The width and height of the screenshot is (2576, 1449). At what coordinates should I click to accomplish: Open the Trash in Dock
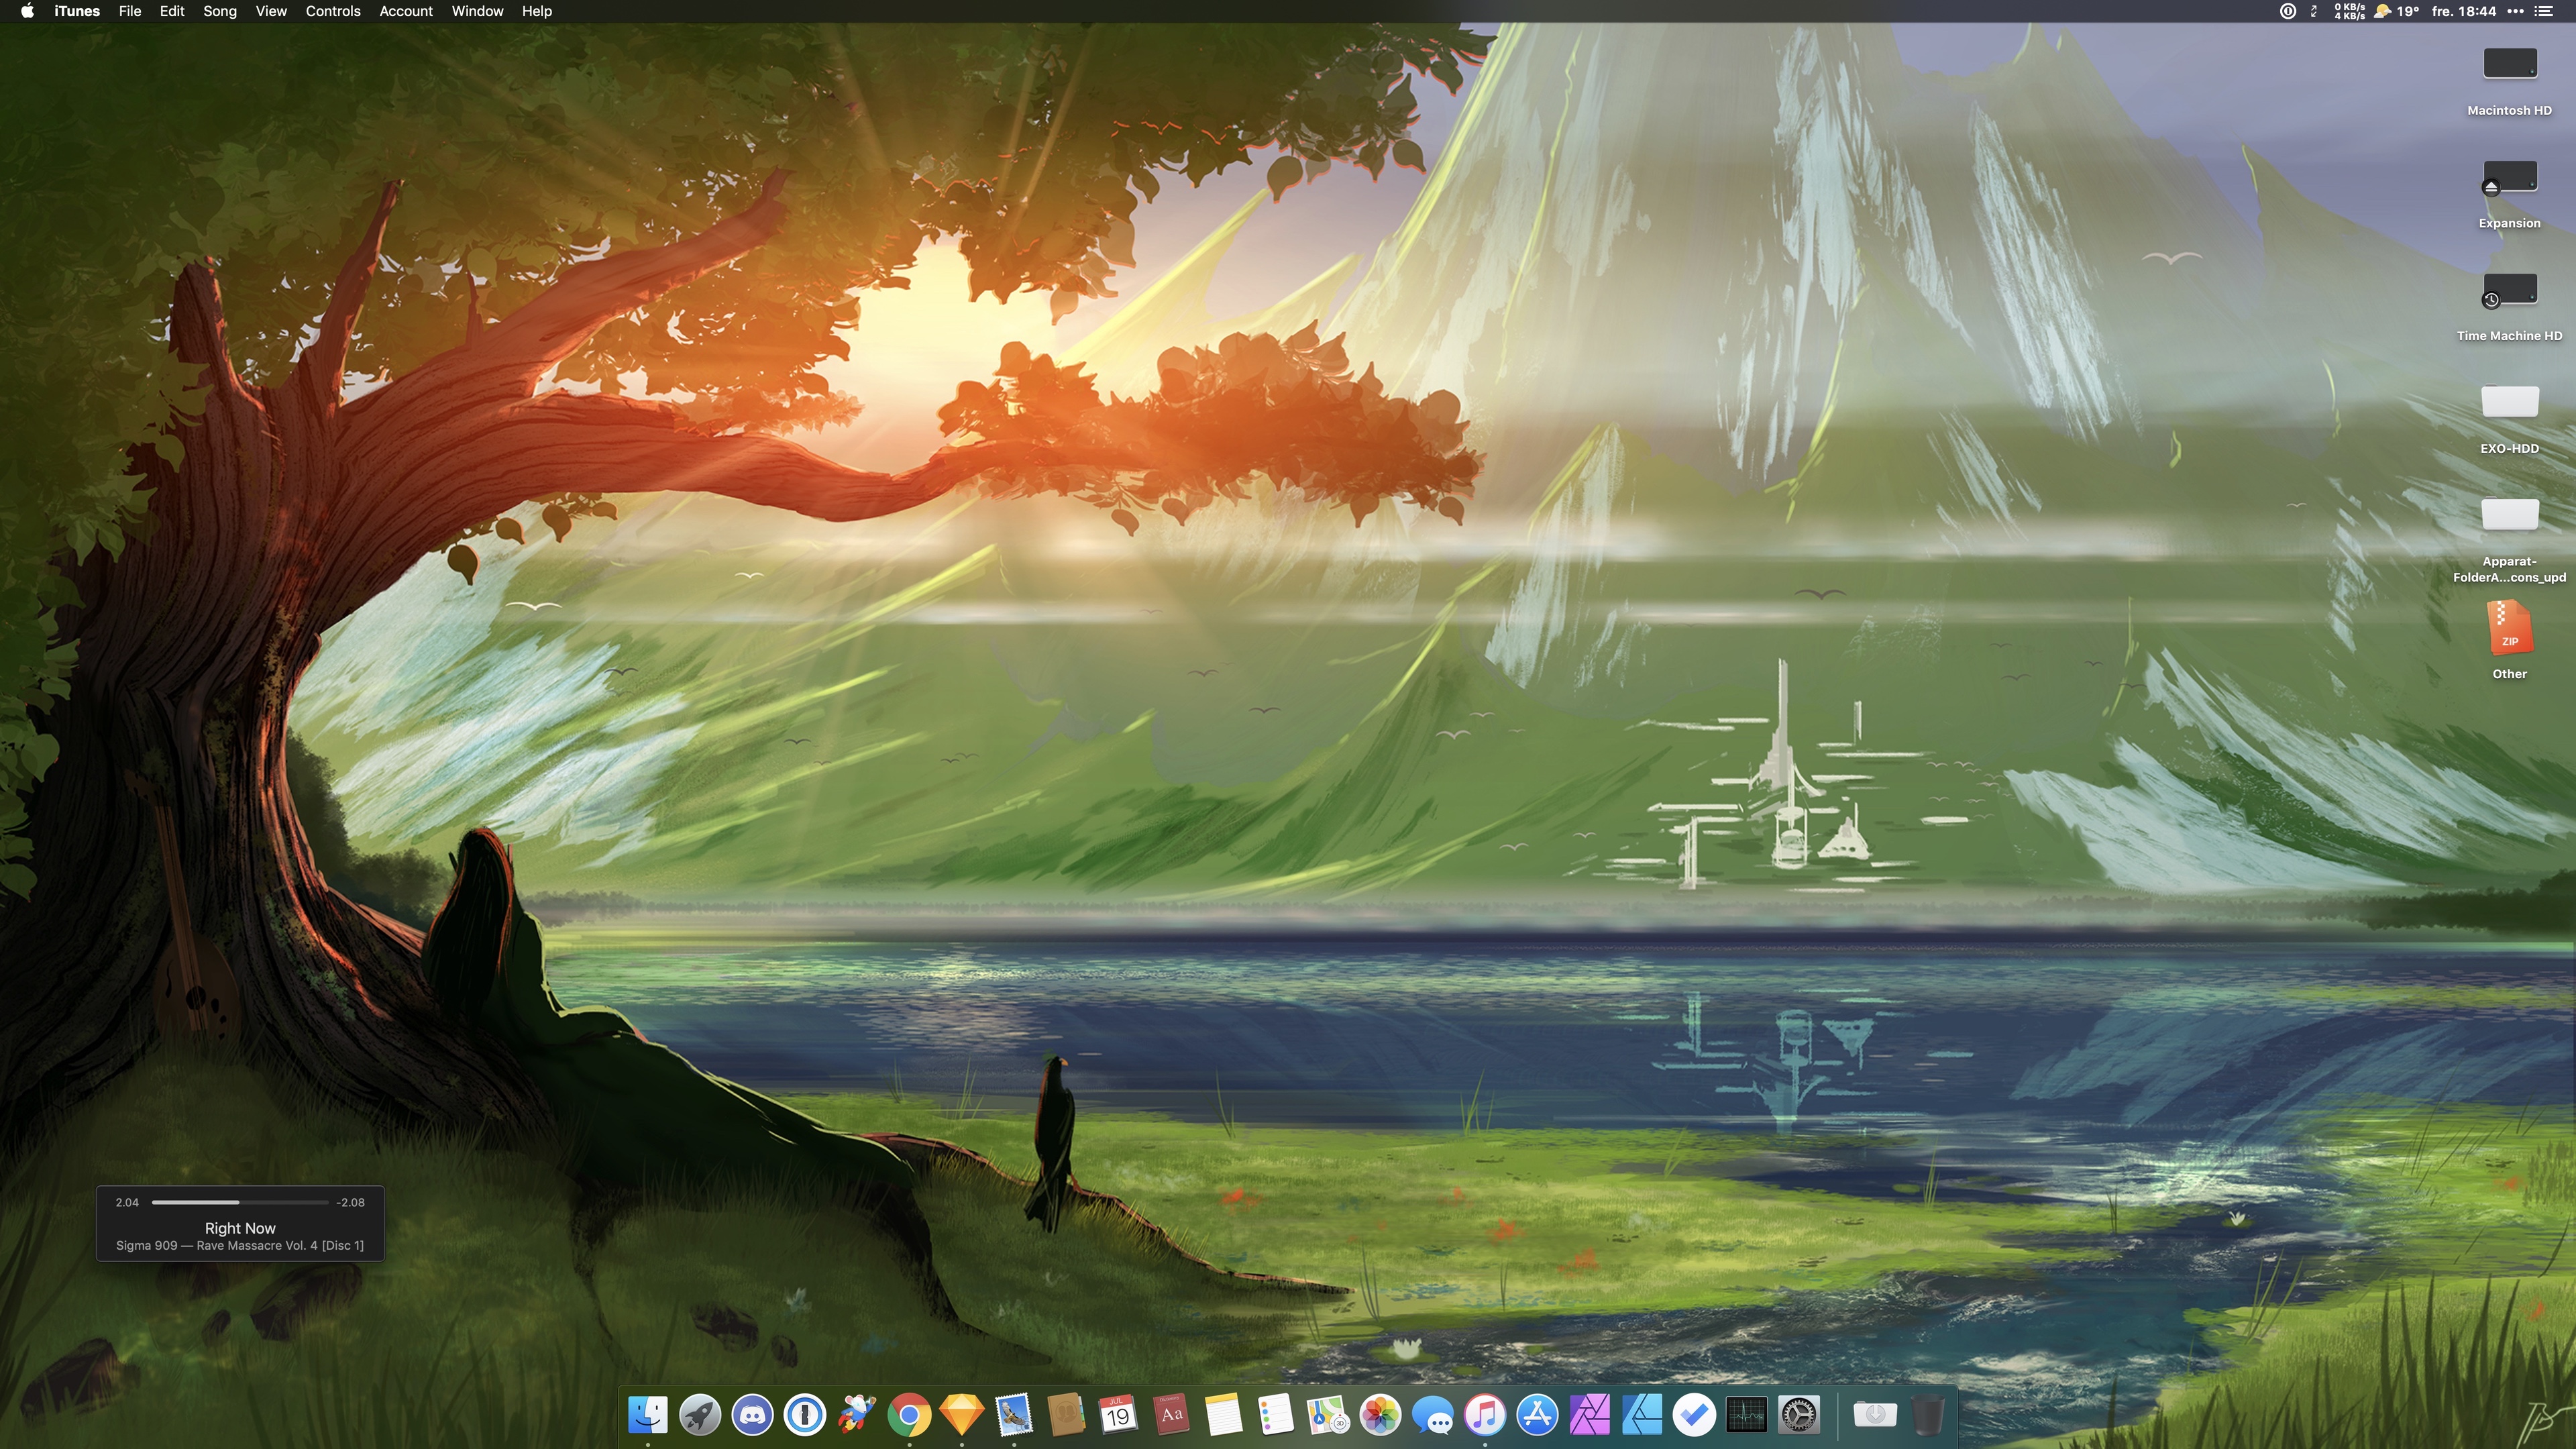click(x=1928, y=1415)
